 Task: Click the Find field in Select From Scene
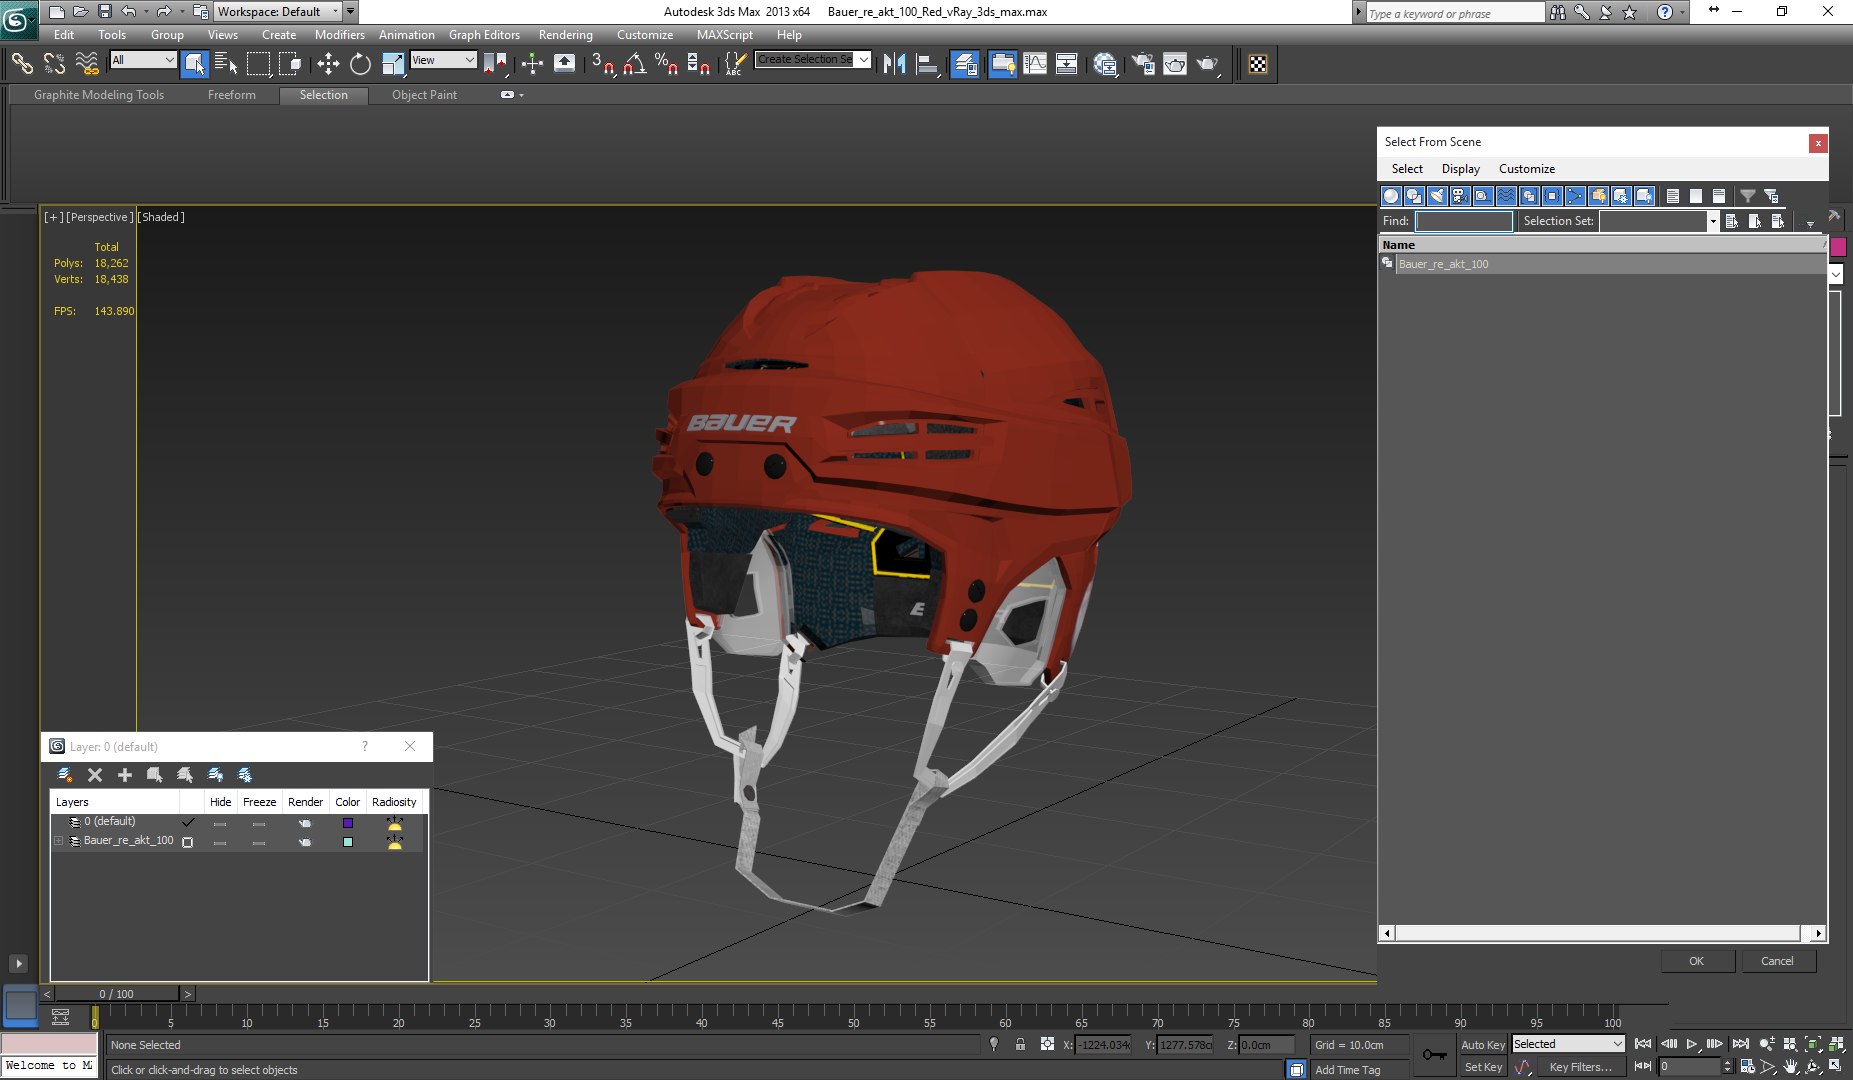(1464, 221)
